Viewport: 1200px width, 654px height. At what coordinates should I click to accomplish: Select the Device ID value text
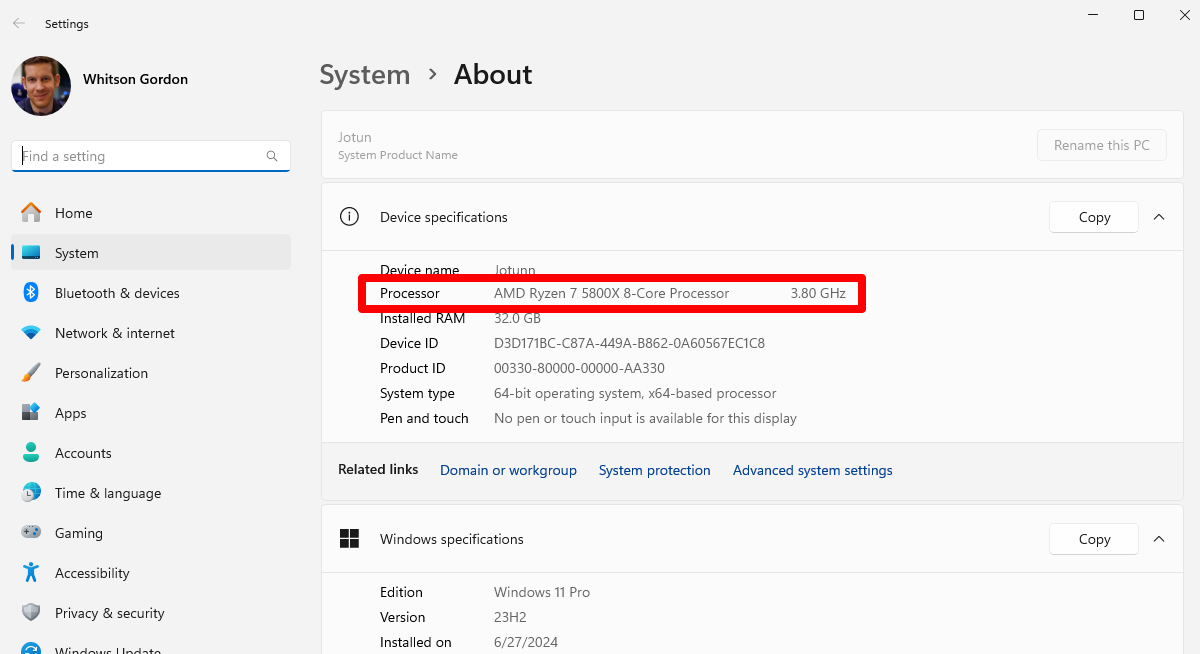click(629, 343)
